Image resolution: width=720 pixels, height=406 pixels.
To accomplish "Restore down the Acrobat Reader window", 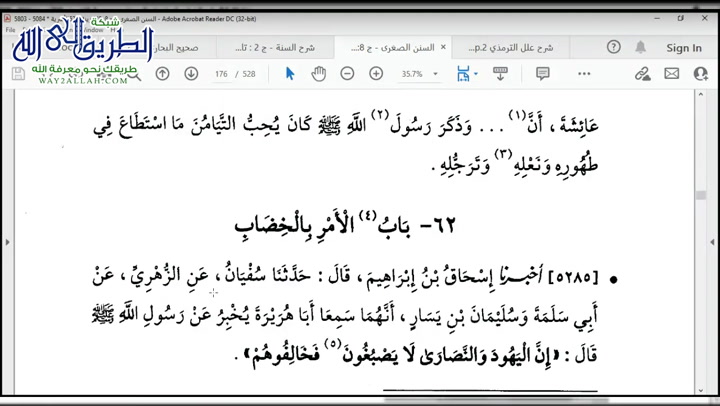I will point(681,18).
